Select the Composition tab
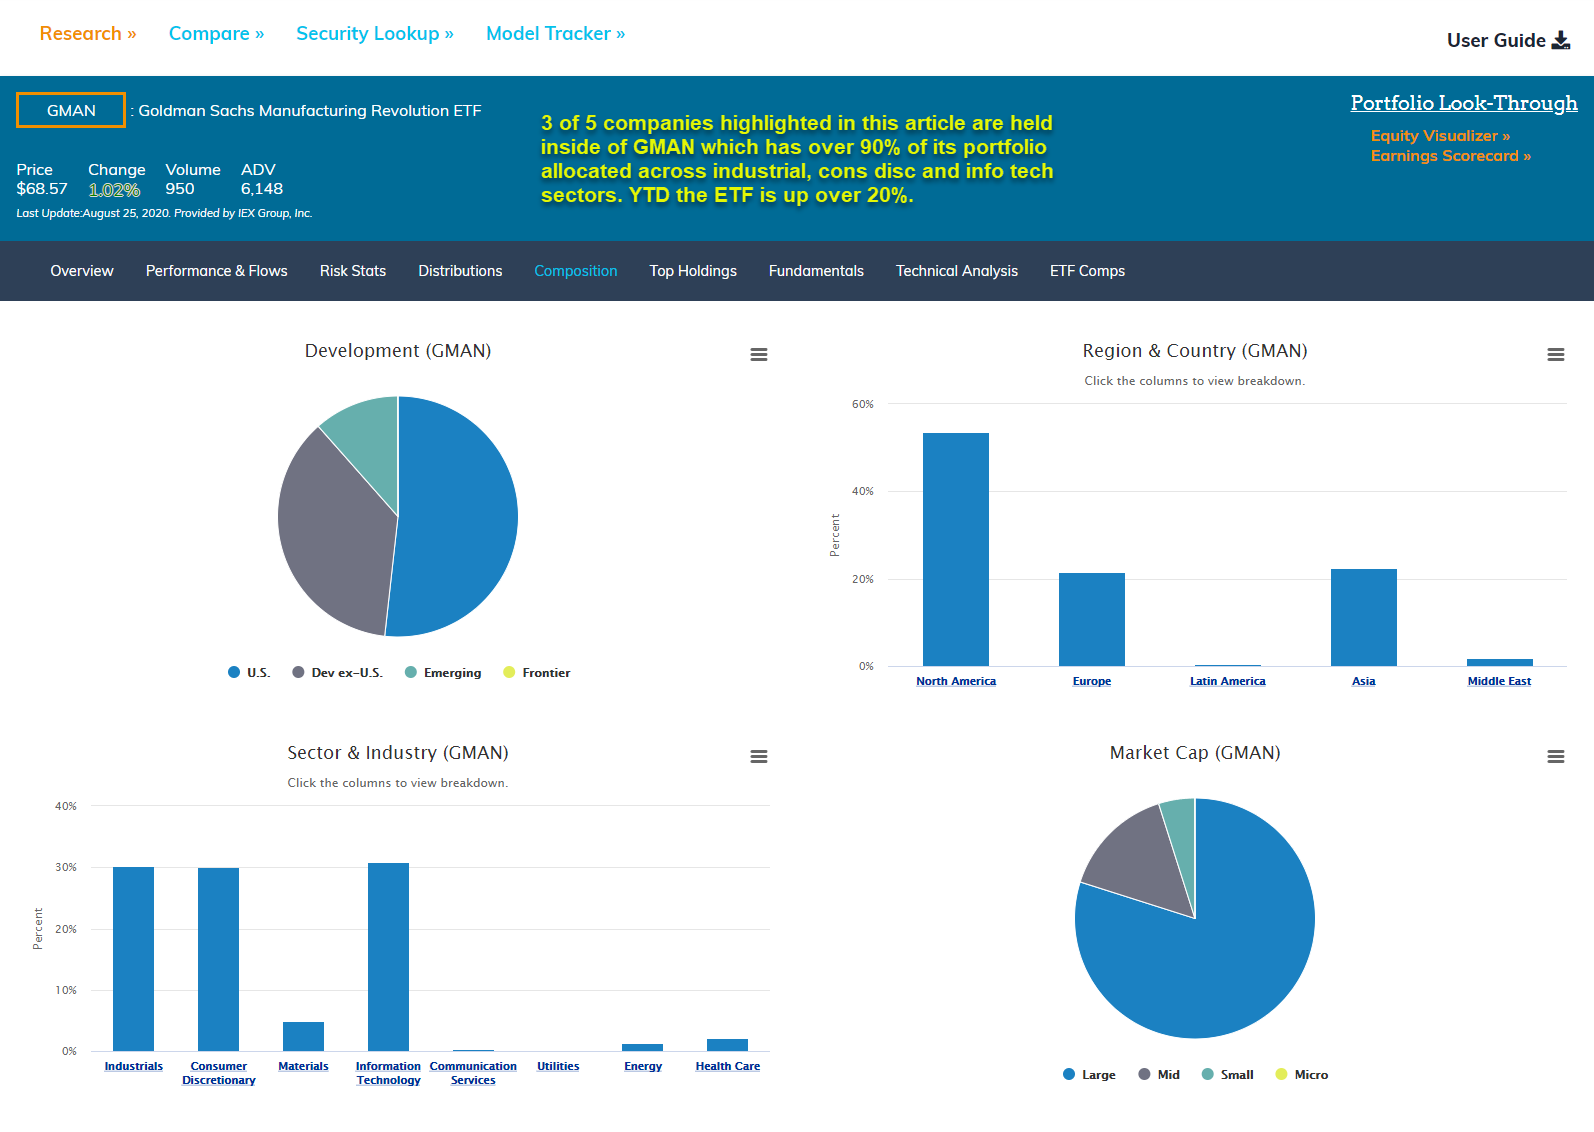This screenshot has width=1594, height=1132. (x=576, y=271)
